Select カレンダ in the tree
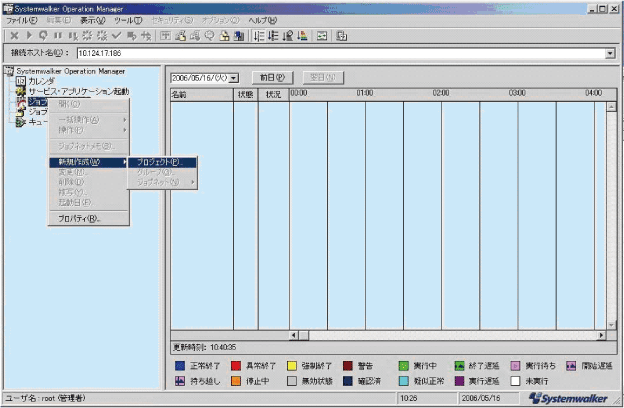This screenshot has width=624, height=408. (41, 81)
